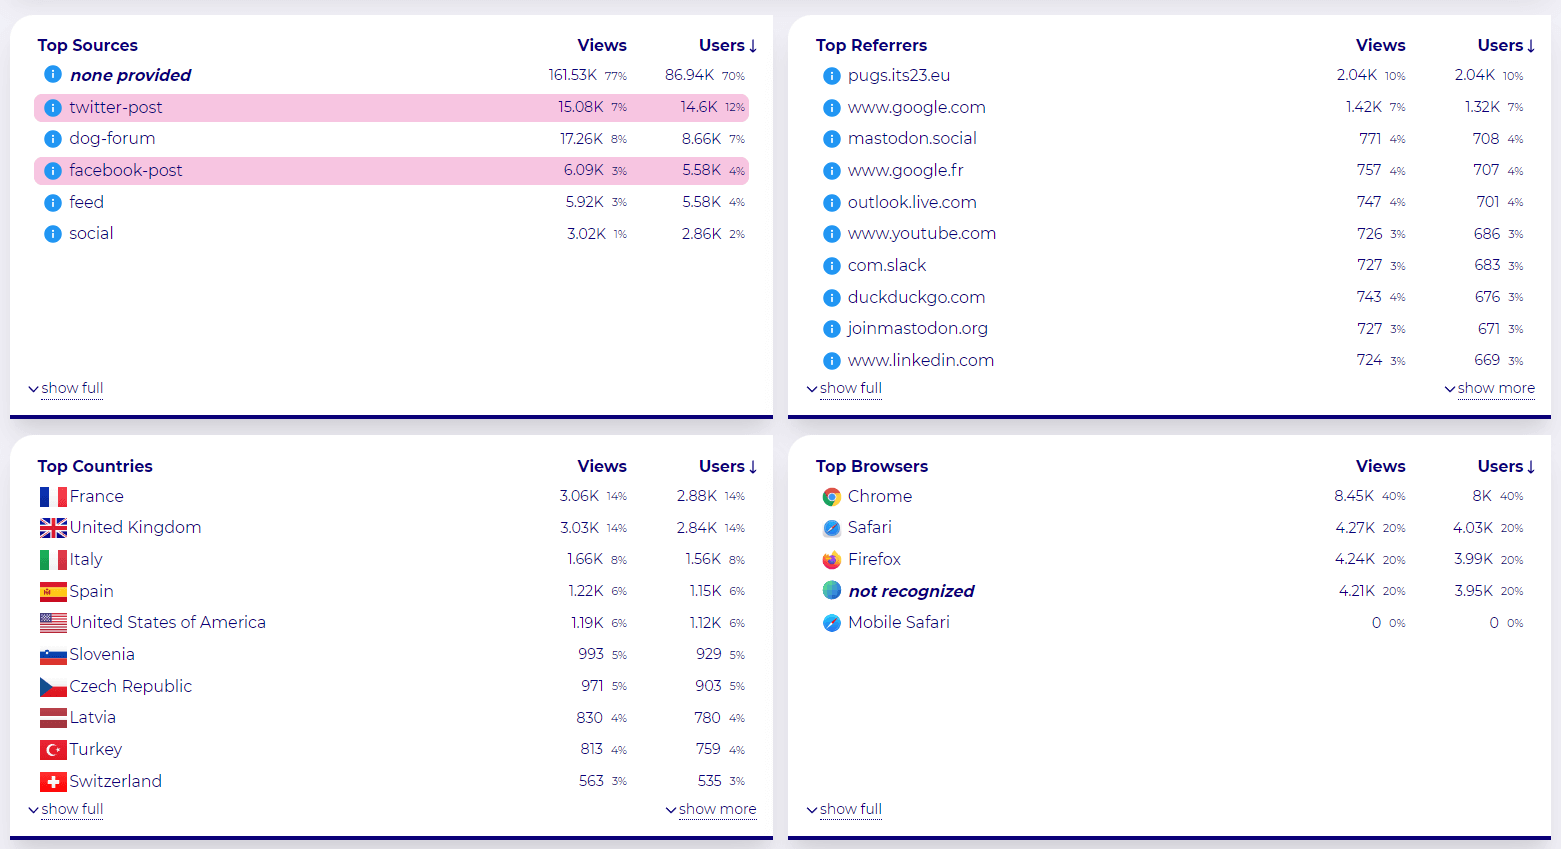Click the info icon next to com.slack
Screen dimensions: 1561x849
click(831, 266)
